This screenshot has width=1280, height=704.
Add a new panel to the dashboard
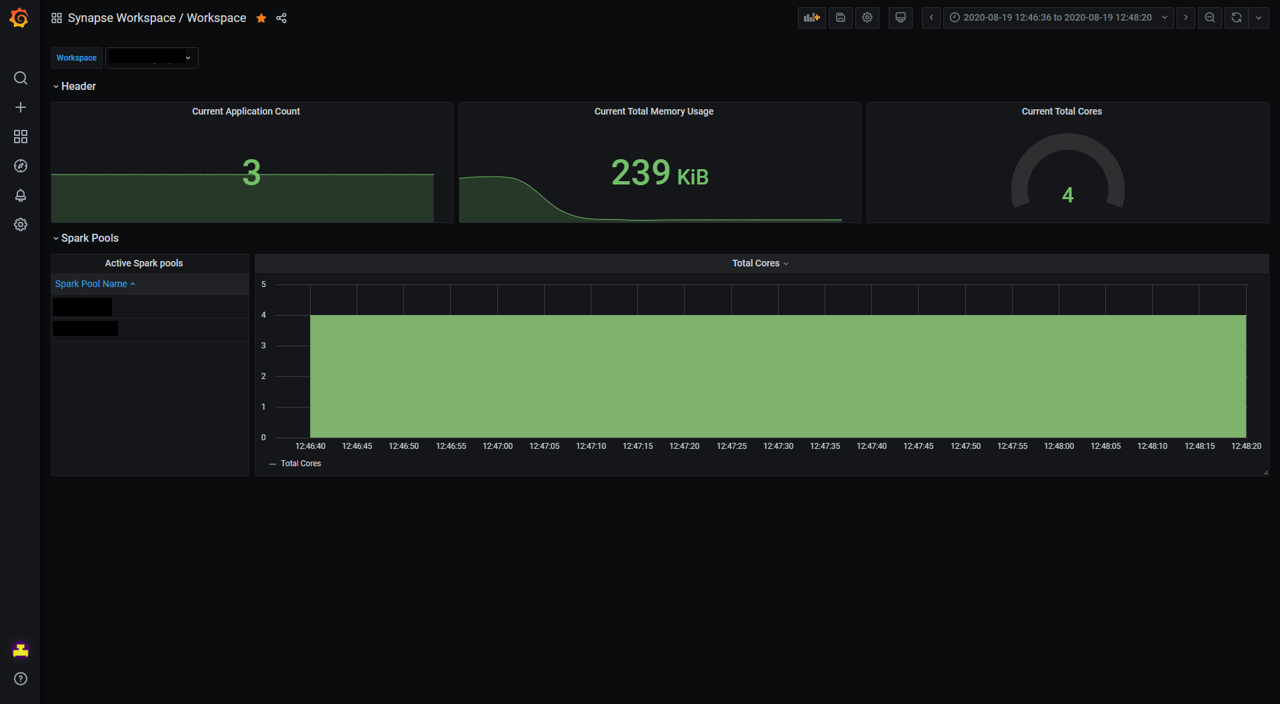[x=812, y=17]
